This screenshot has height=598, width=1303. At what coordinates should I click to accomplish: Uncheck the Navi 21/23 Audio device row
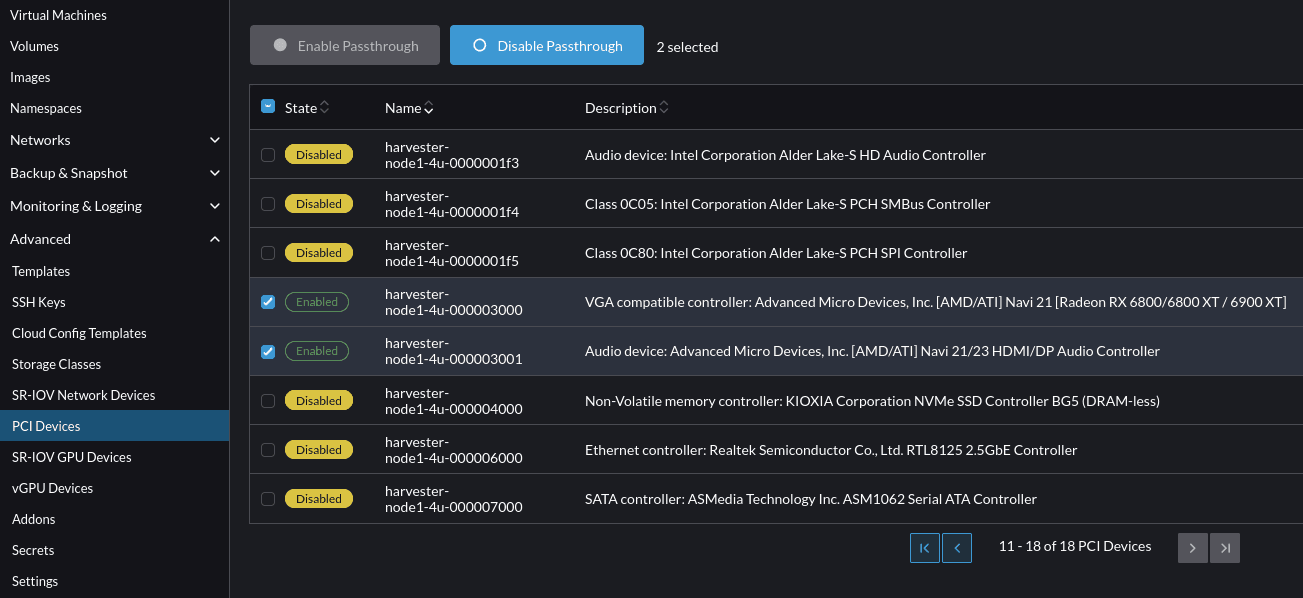[268, 351]
